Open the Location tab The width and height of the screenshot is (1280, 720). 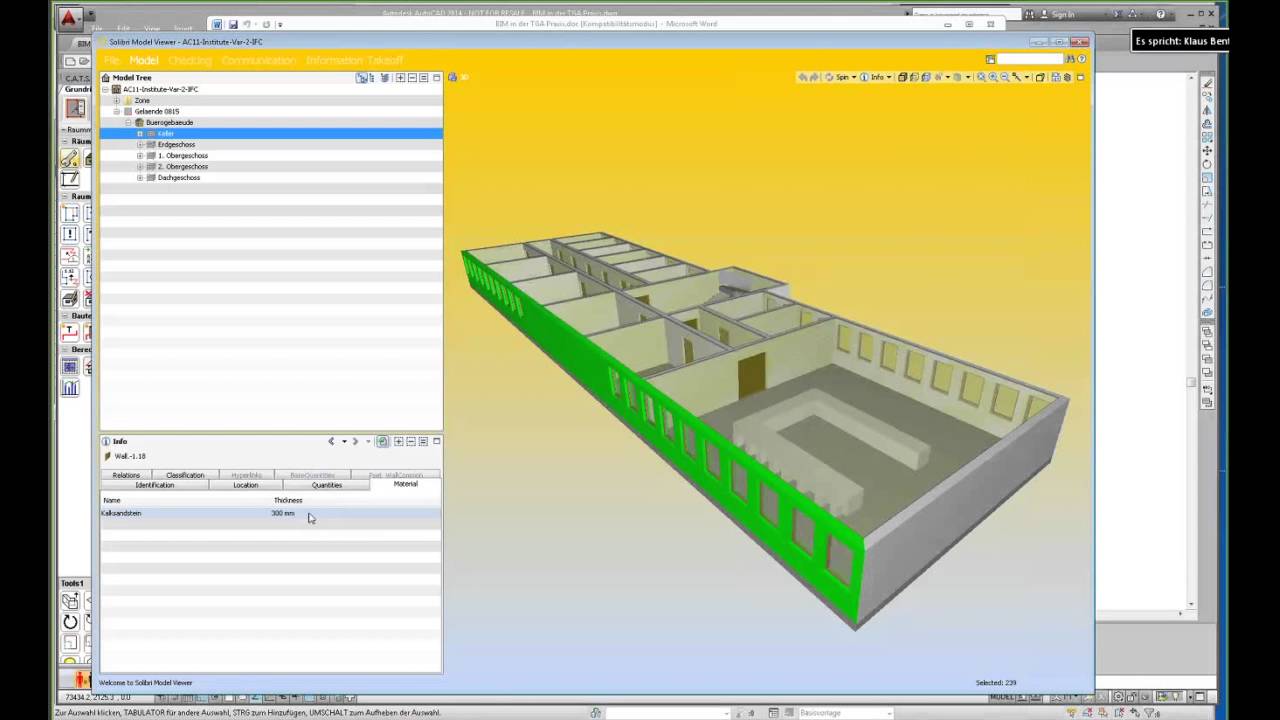(x=246, y=485)
